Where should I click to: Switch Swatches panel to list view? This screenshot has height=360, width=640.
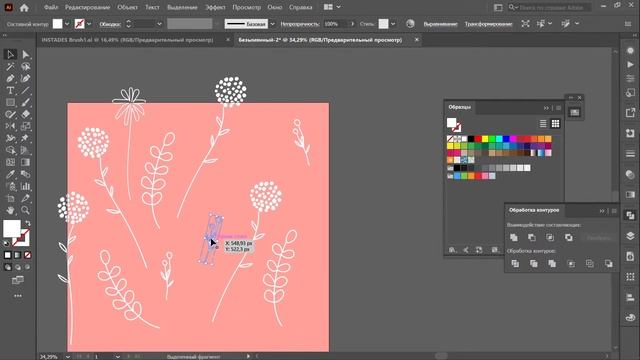coord(543,123)
